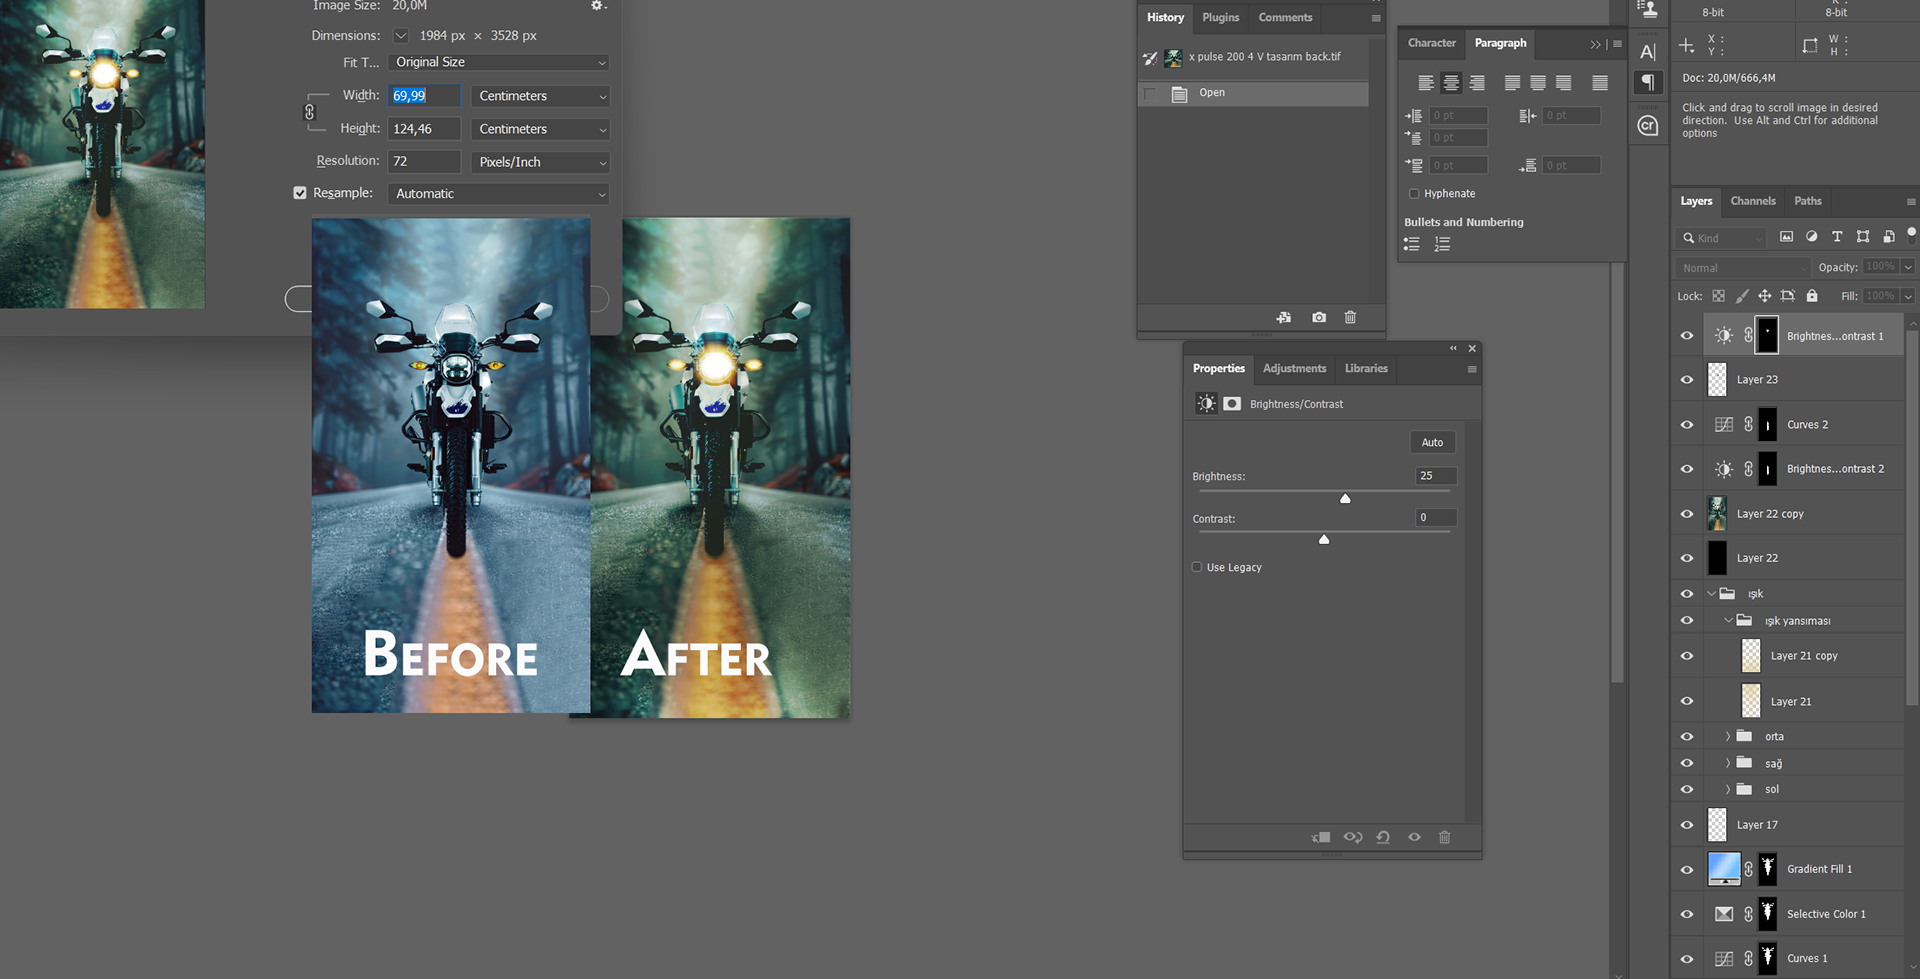Open Resample method Automatic dropdown
This screenshot has width=1920, height=979.
[x=499, y=194]
